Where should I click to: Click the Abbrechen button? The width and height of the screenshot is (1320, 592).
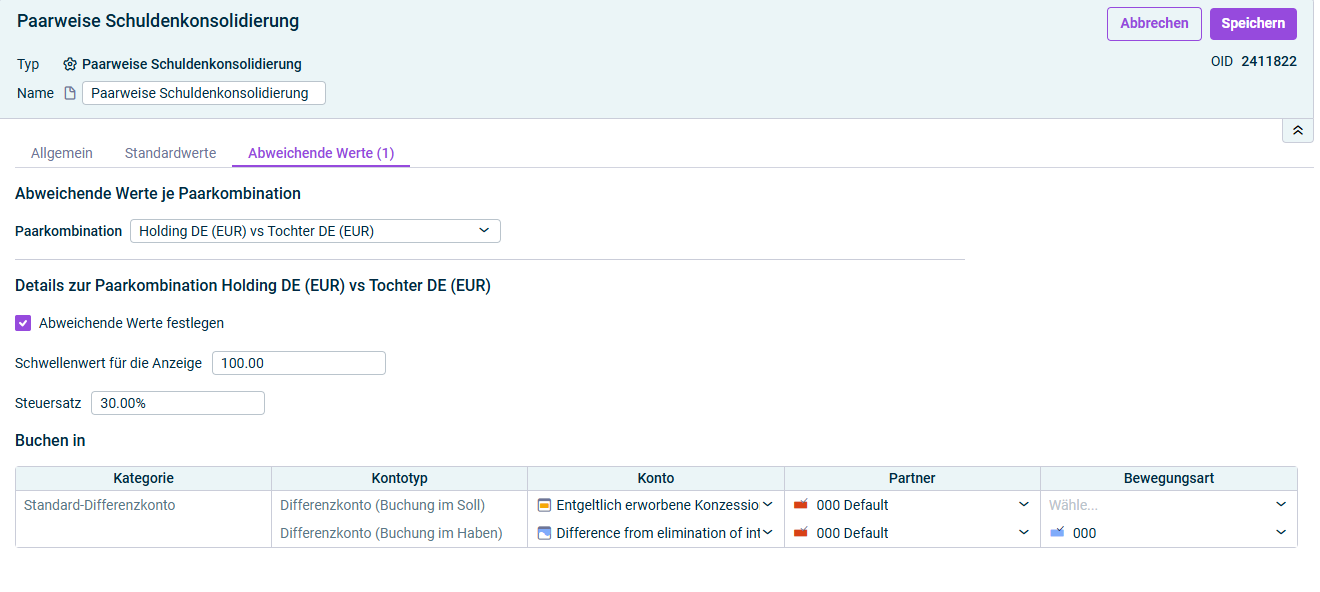1154,24
